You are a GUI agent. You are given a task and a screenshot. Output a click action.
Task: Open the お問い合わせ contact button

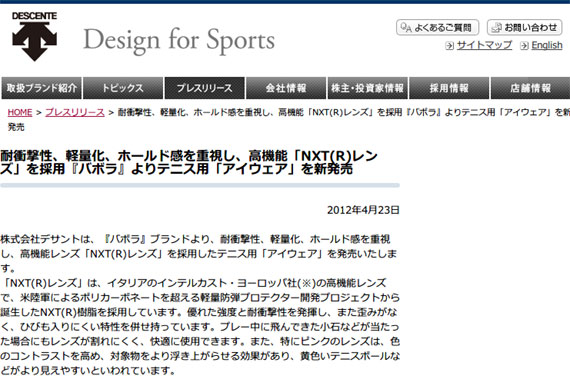pyautogui.click(x=525, y=28)
